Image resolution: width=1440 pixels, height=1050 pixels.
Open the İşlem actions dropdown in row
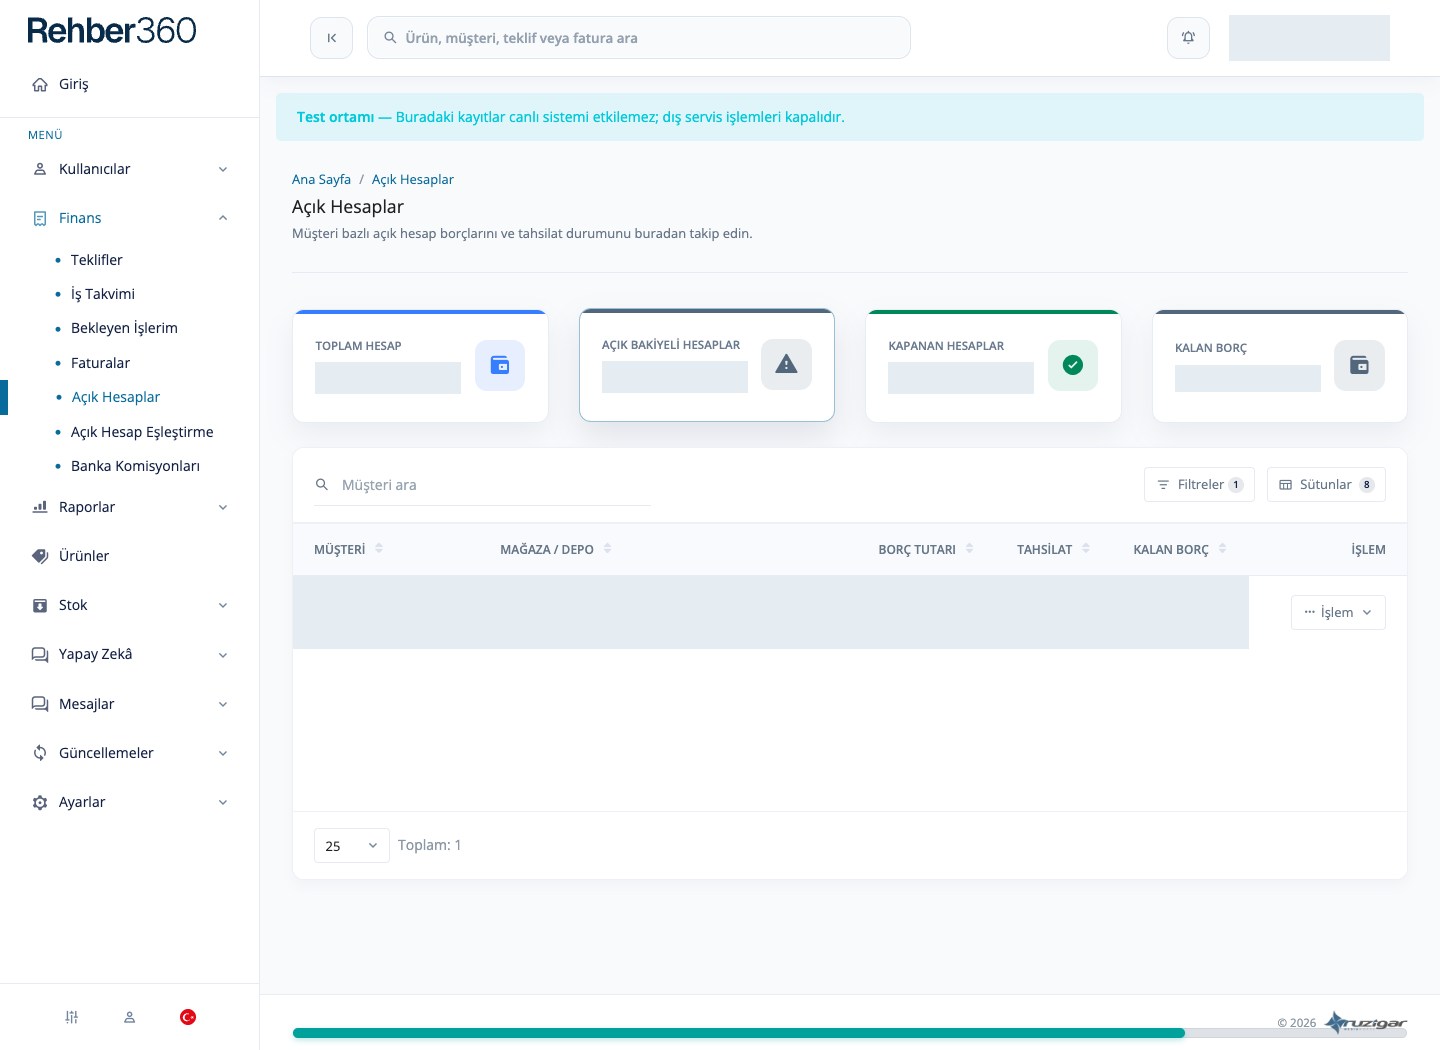(1338, 612)
